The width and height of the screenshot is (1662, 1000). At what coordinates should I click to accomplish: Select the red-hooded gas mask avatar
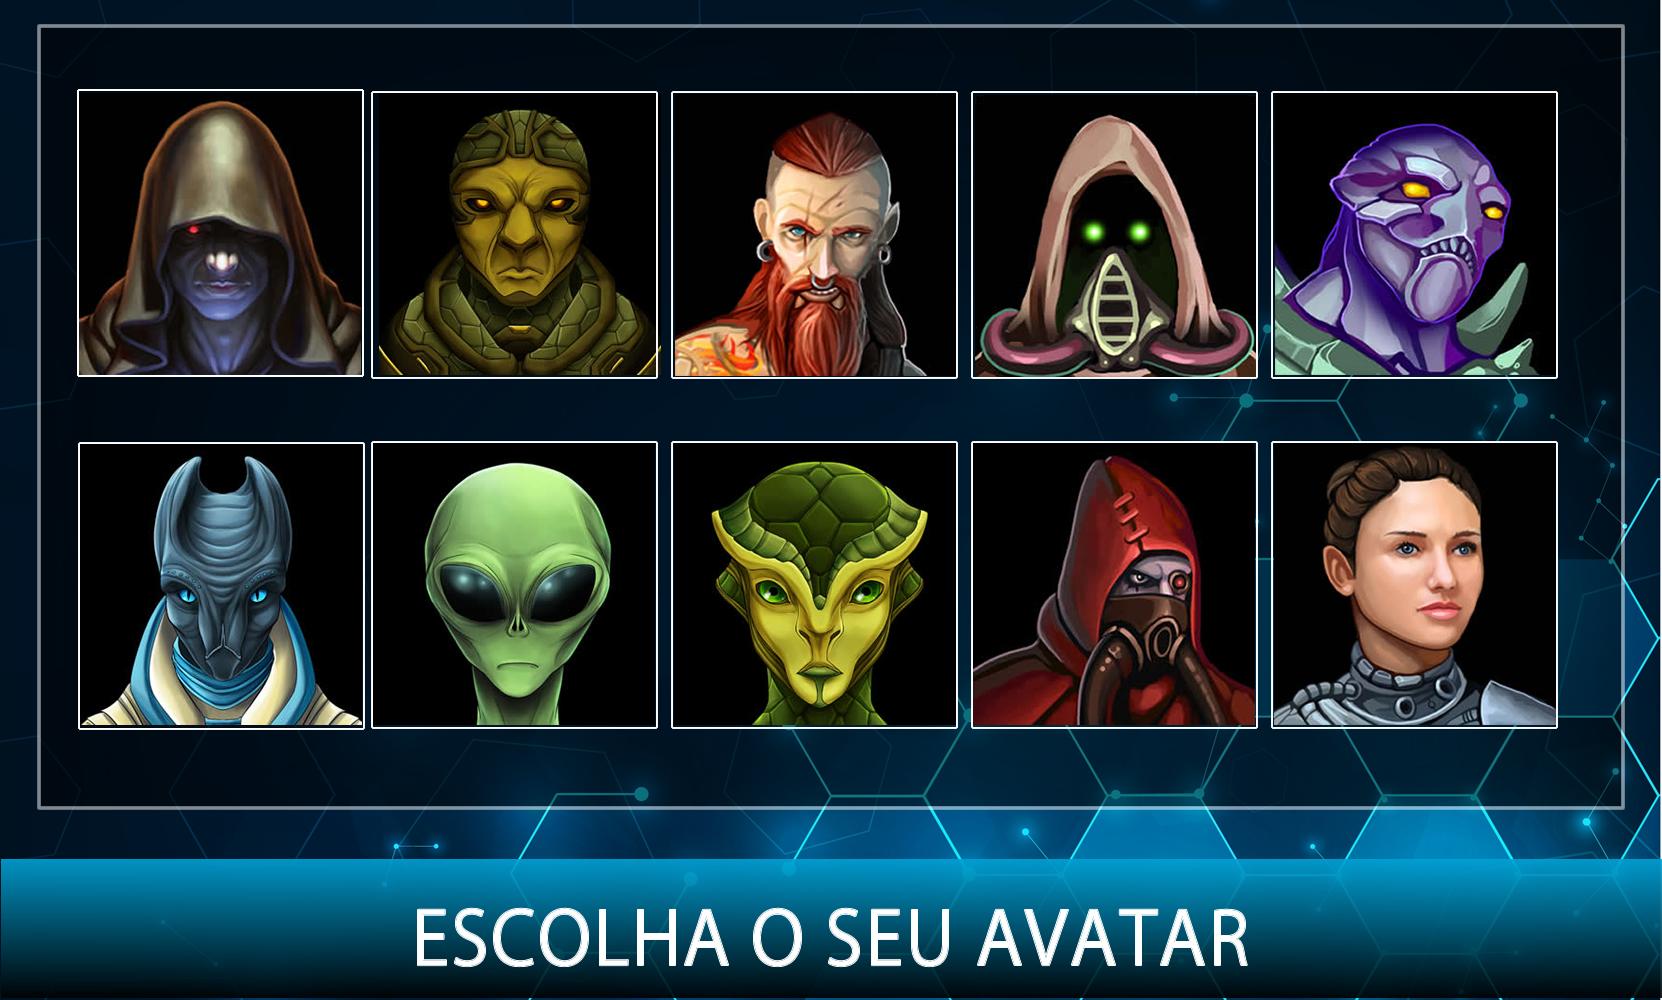pyautogui.click(x=1114, y=585)
